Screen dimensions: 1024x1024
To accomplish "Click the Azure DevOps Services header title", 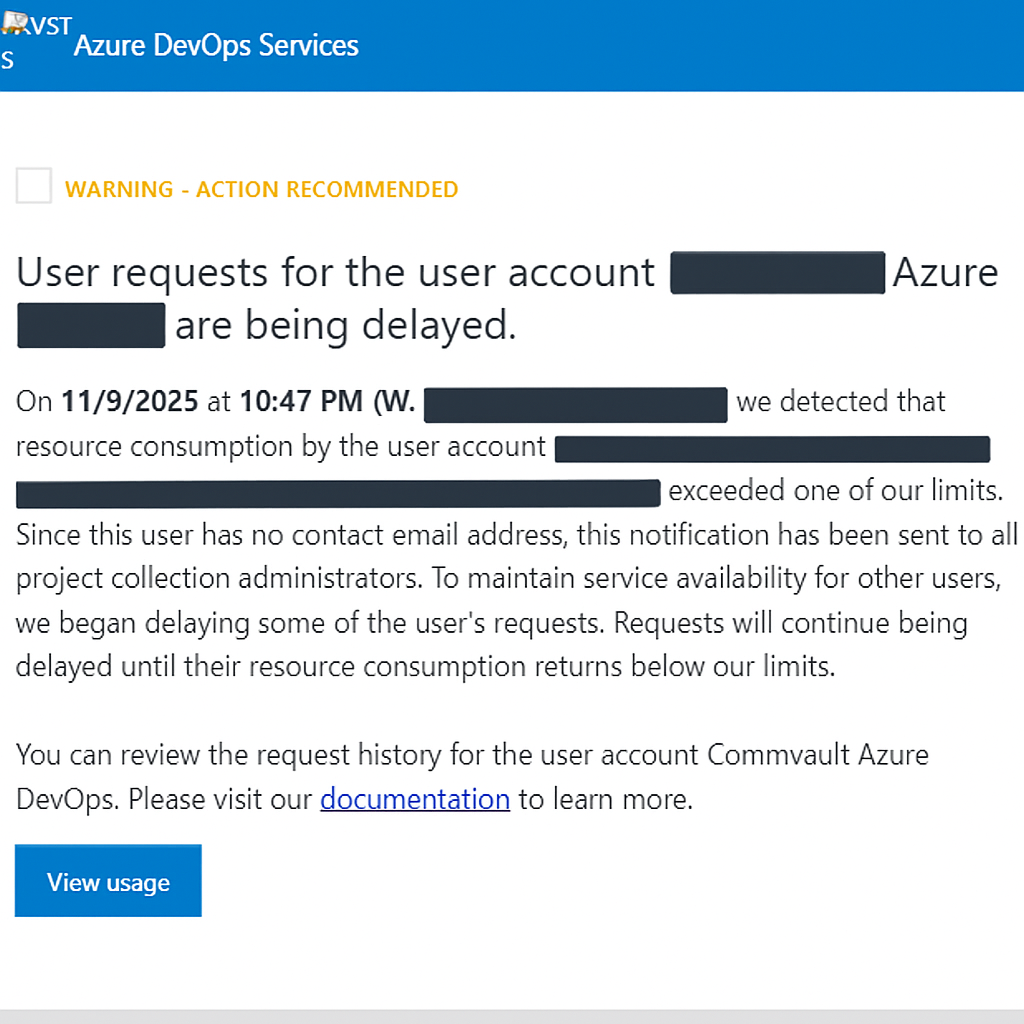I will click(216, 46).
